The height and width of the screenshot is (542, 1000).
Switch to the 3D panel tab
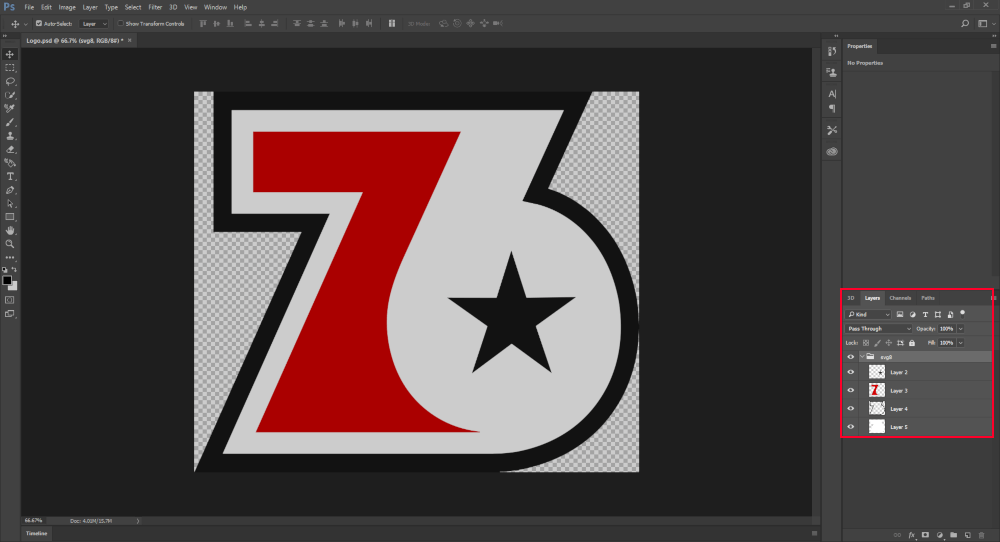point(851,298)
